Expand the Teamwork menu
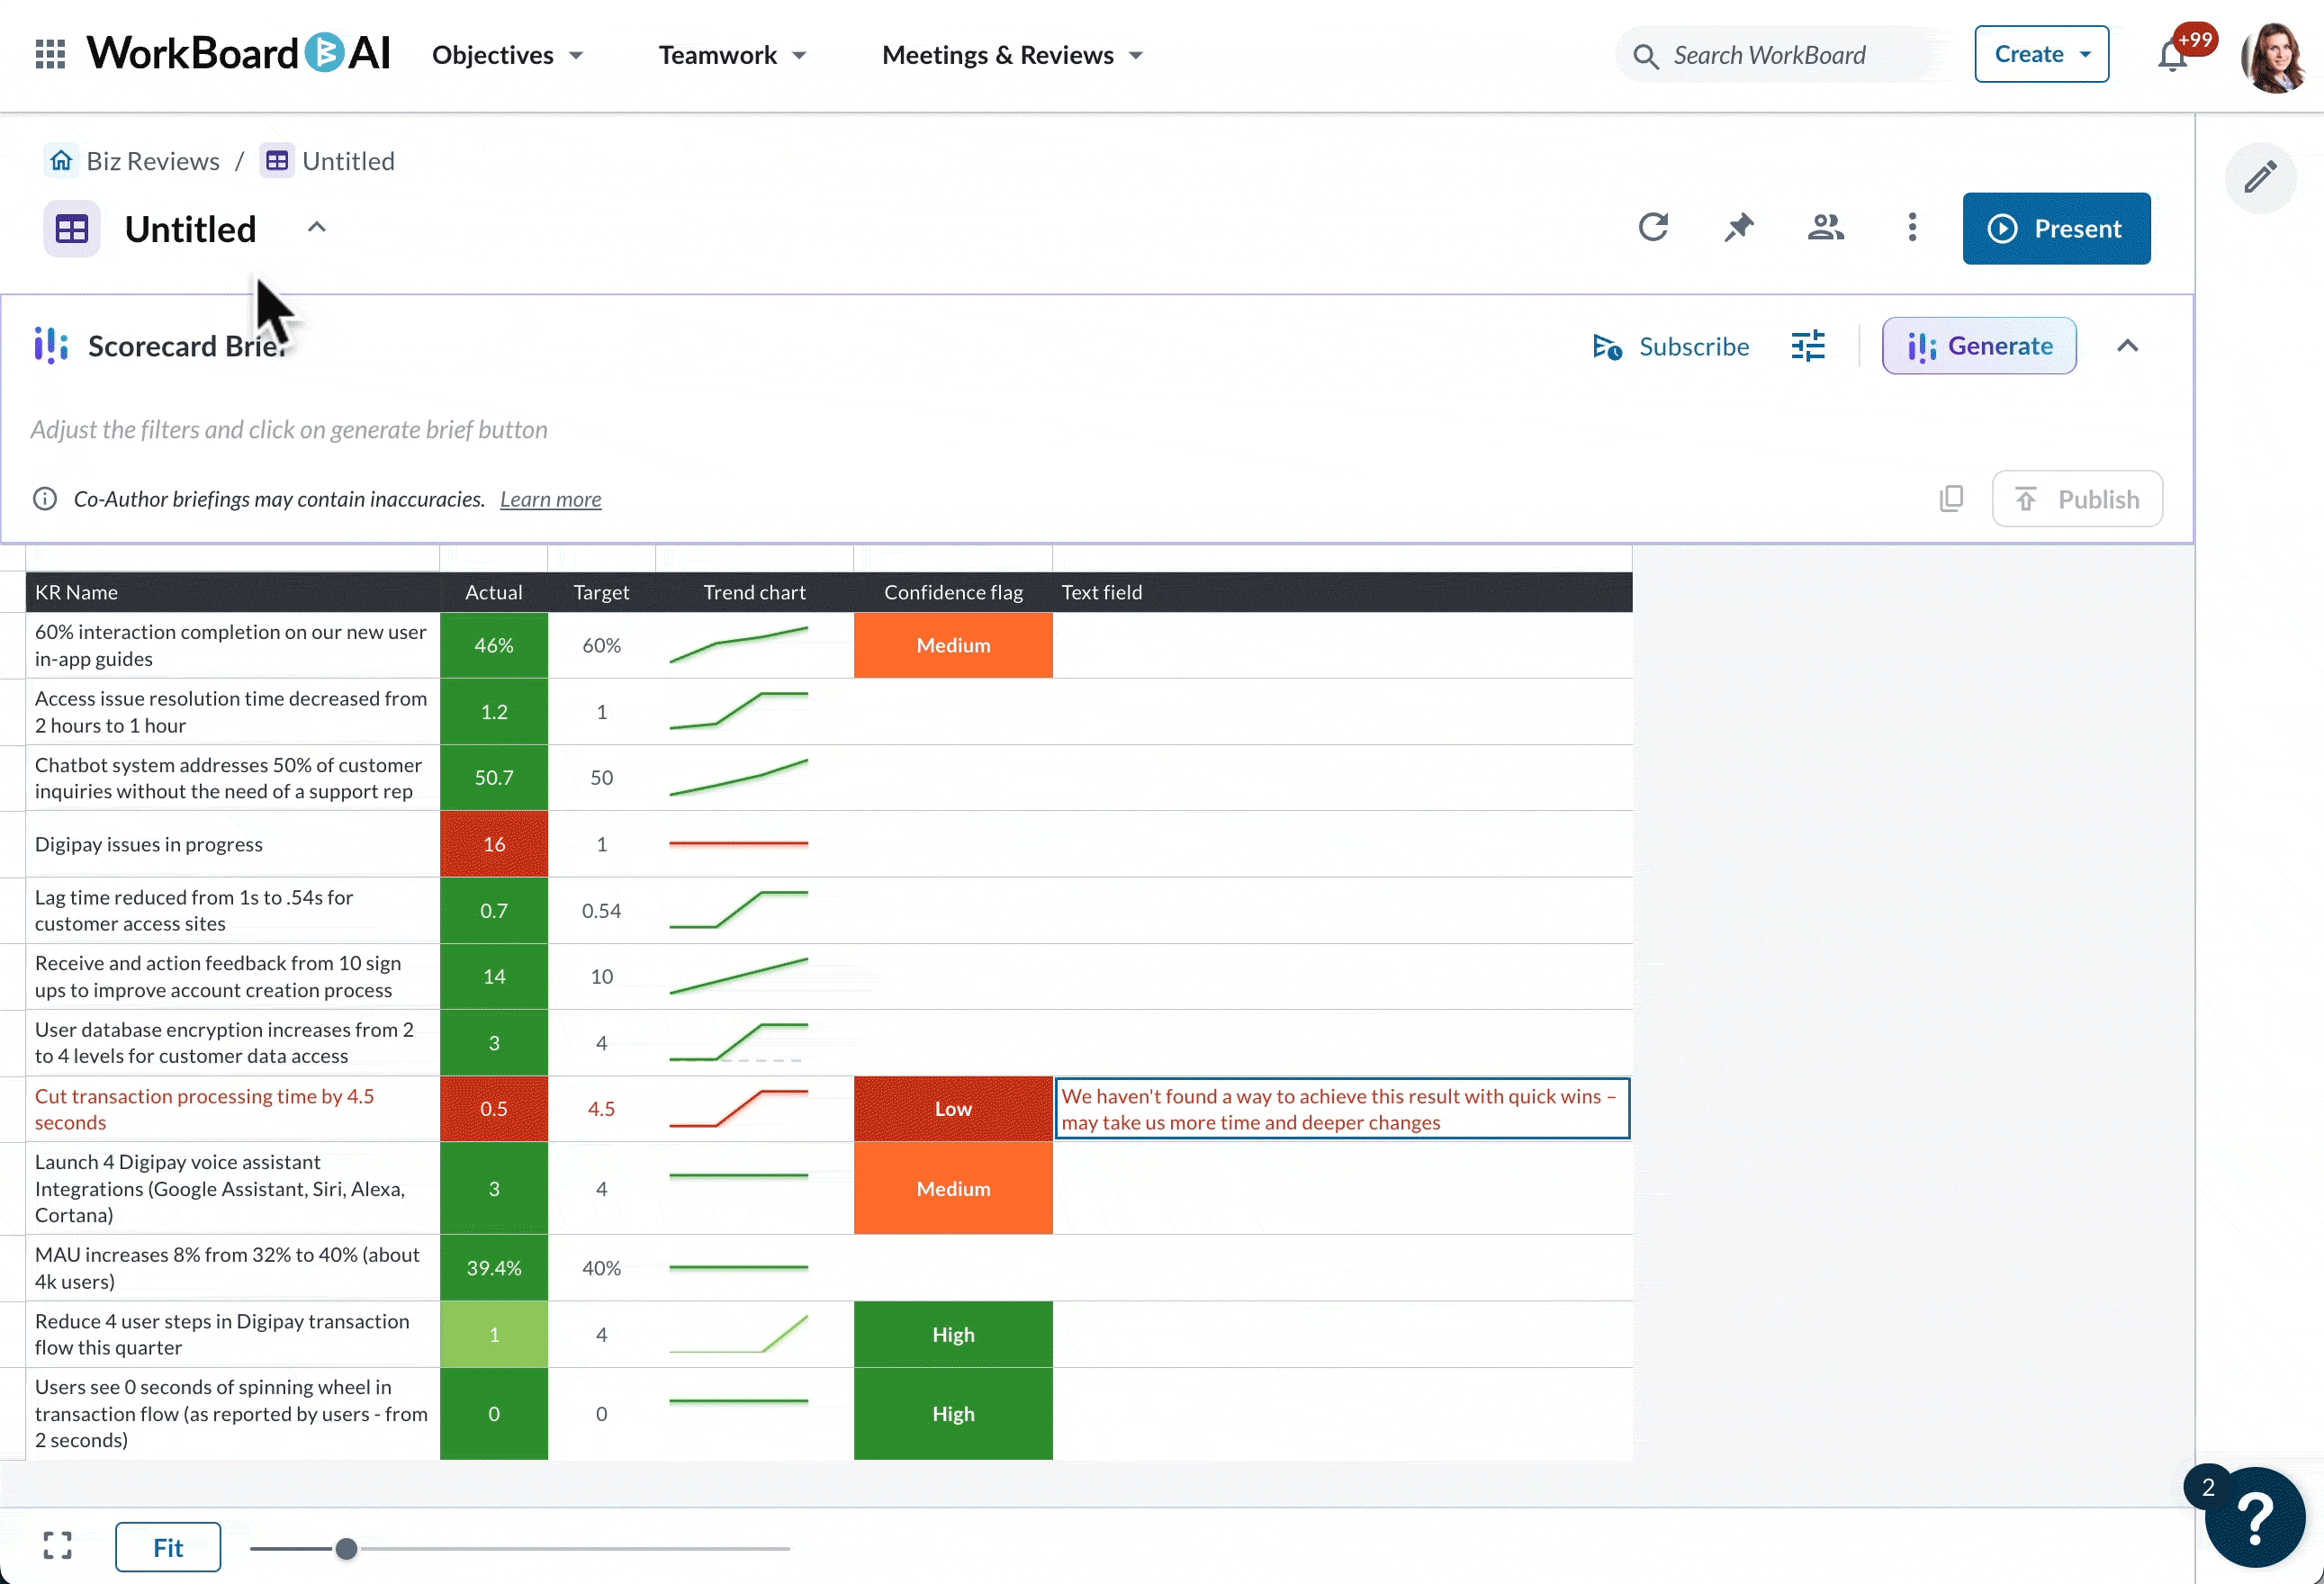Screen dimensions: 2324x1584 click(732, 55)
